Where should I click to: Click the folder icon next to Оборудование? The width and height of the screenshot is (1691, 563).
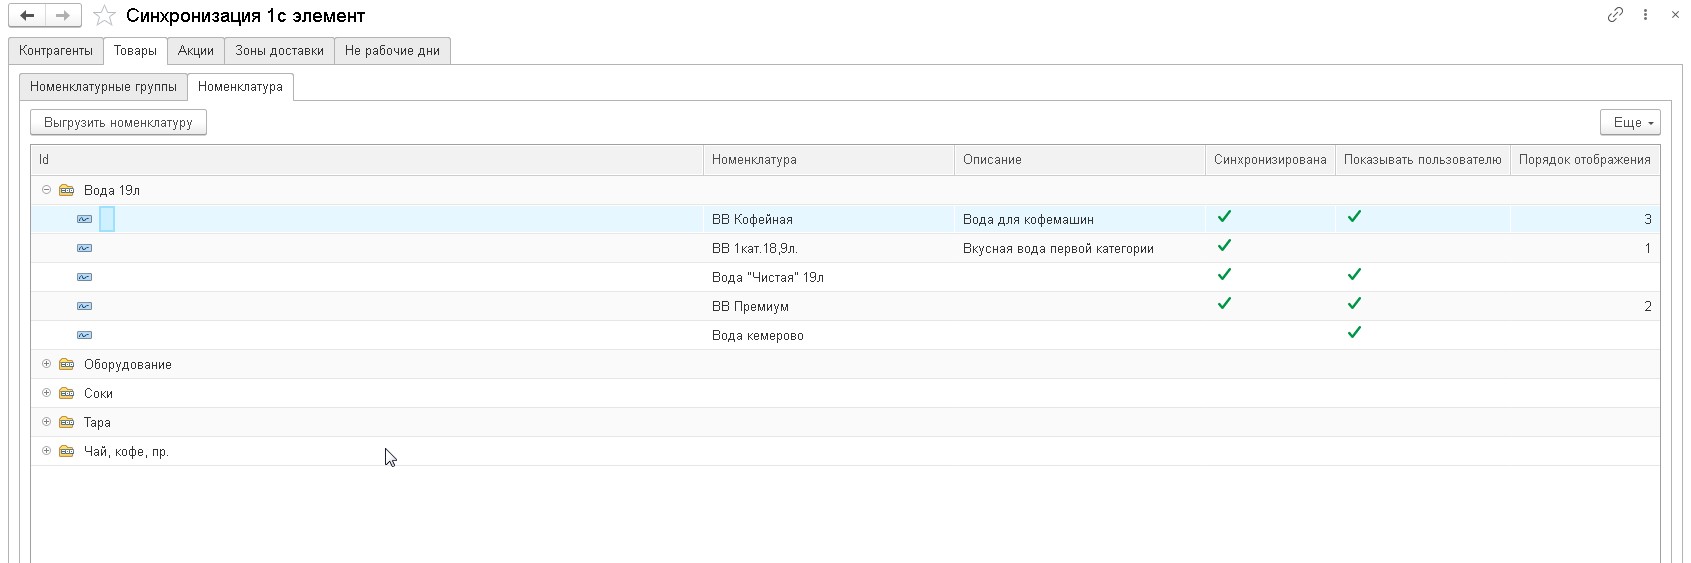[x=67, y=364]
